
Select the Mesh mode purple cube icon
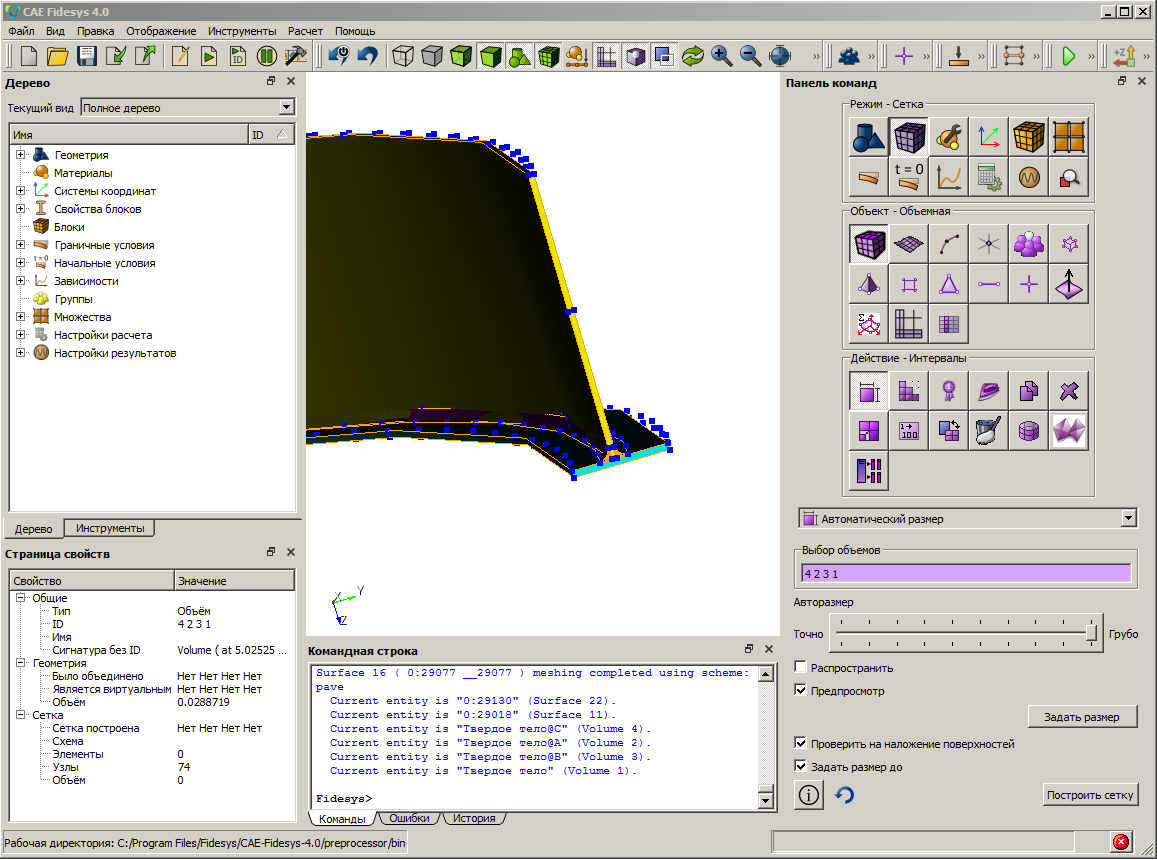(x=909, y=137)
